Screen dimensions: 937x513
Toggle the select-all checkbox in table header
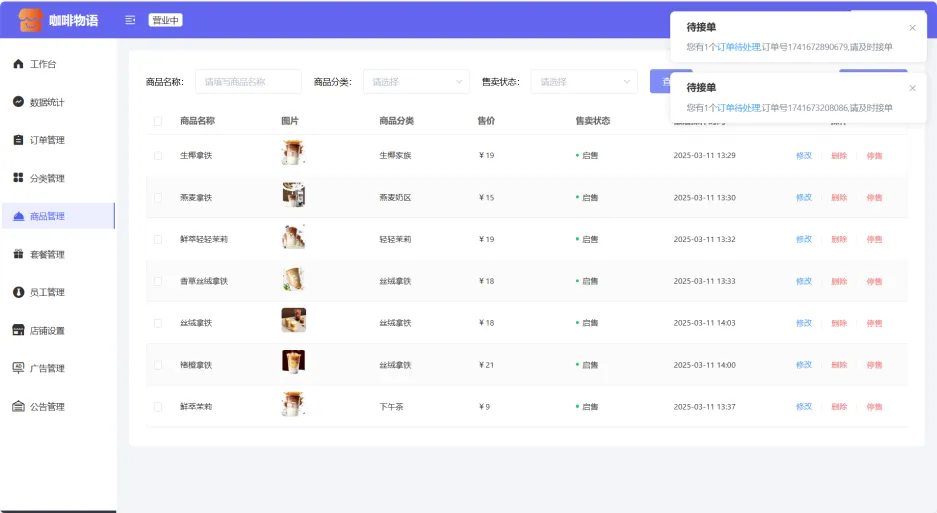click(x=157, y=121)
